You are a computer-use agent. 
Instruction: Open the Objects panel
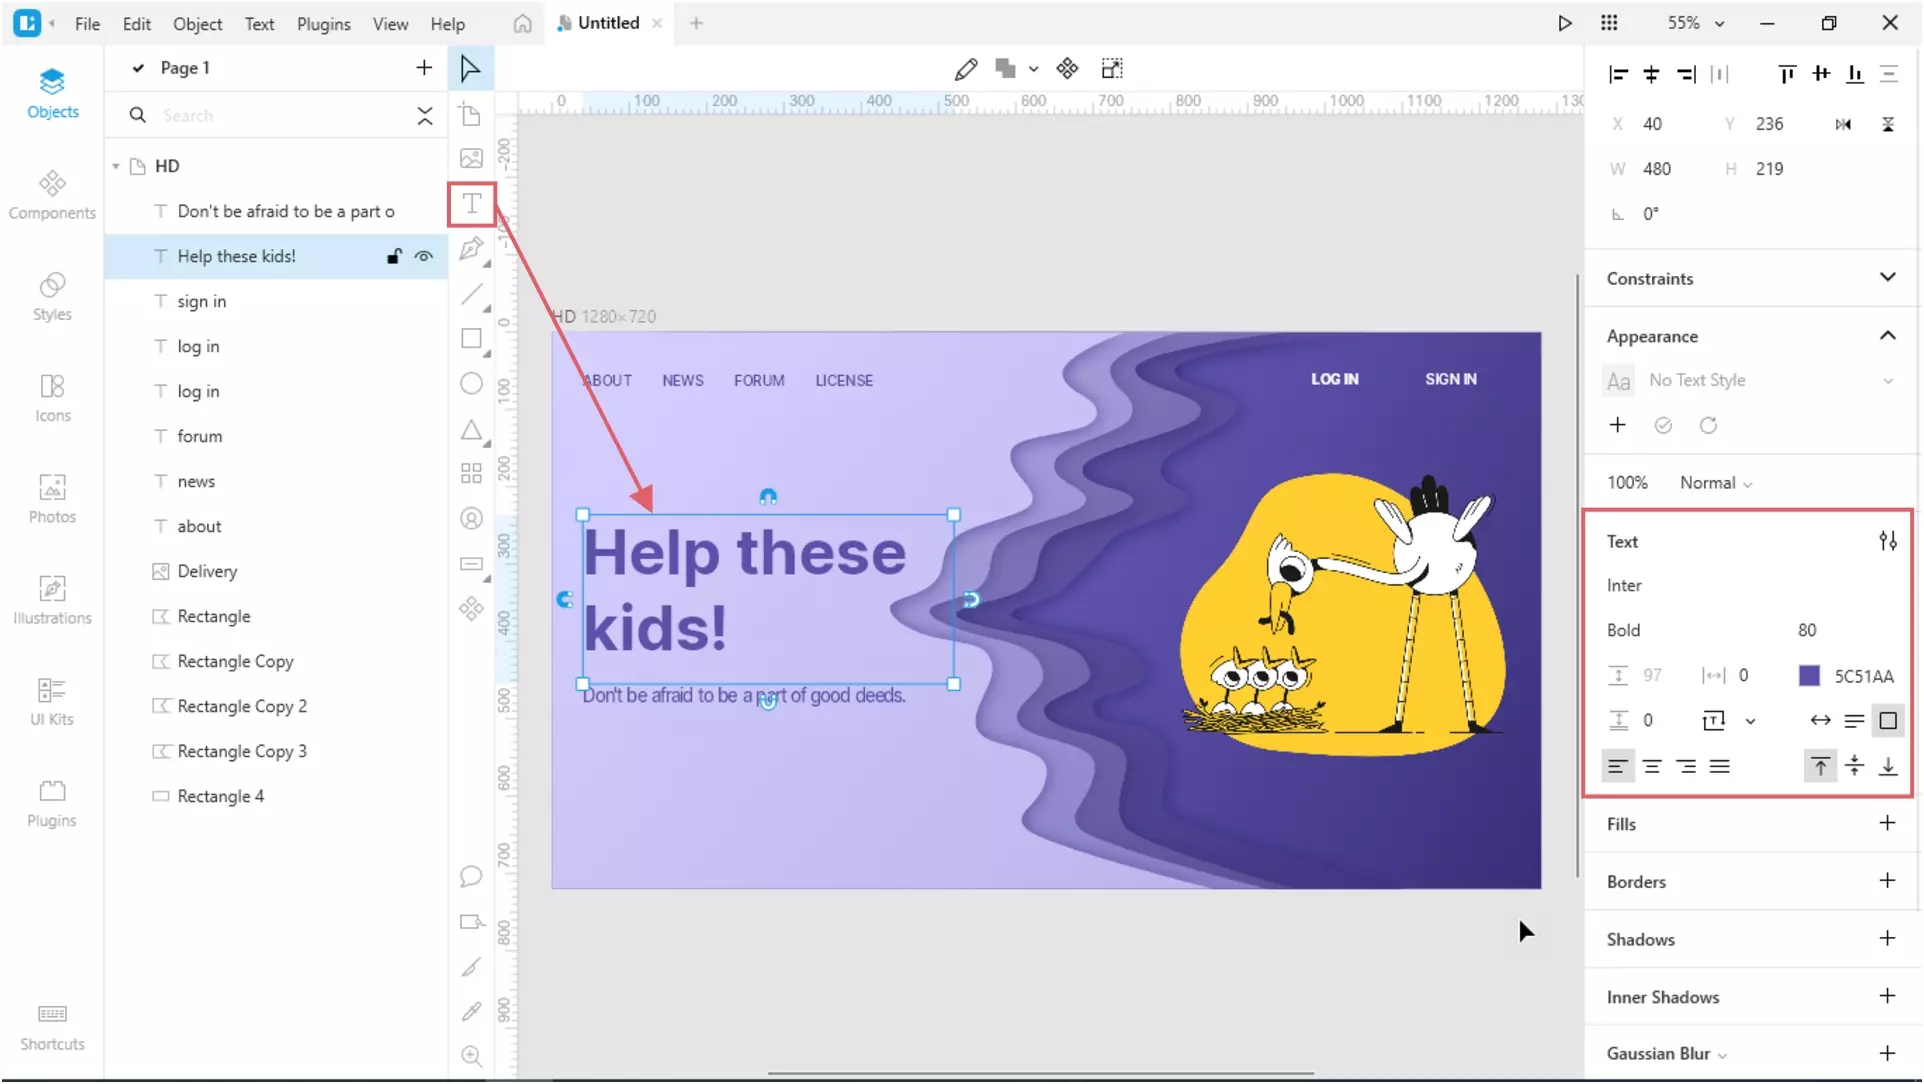(52, 93)
